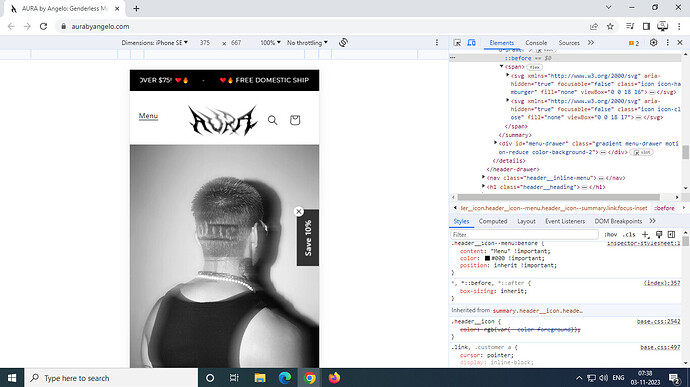The width and height of the screenshot is (690, 387).
Task: Click the height field showing 667
Action: pyautogui.click(x=236, y=43)
